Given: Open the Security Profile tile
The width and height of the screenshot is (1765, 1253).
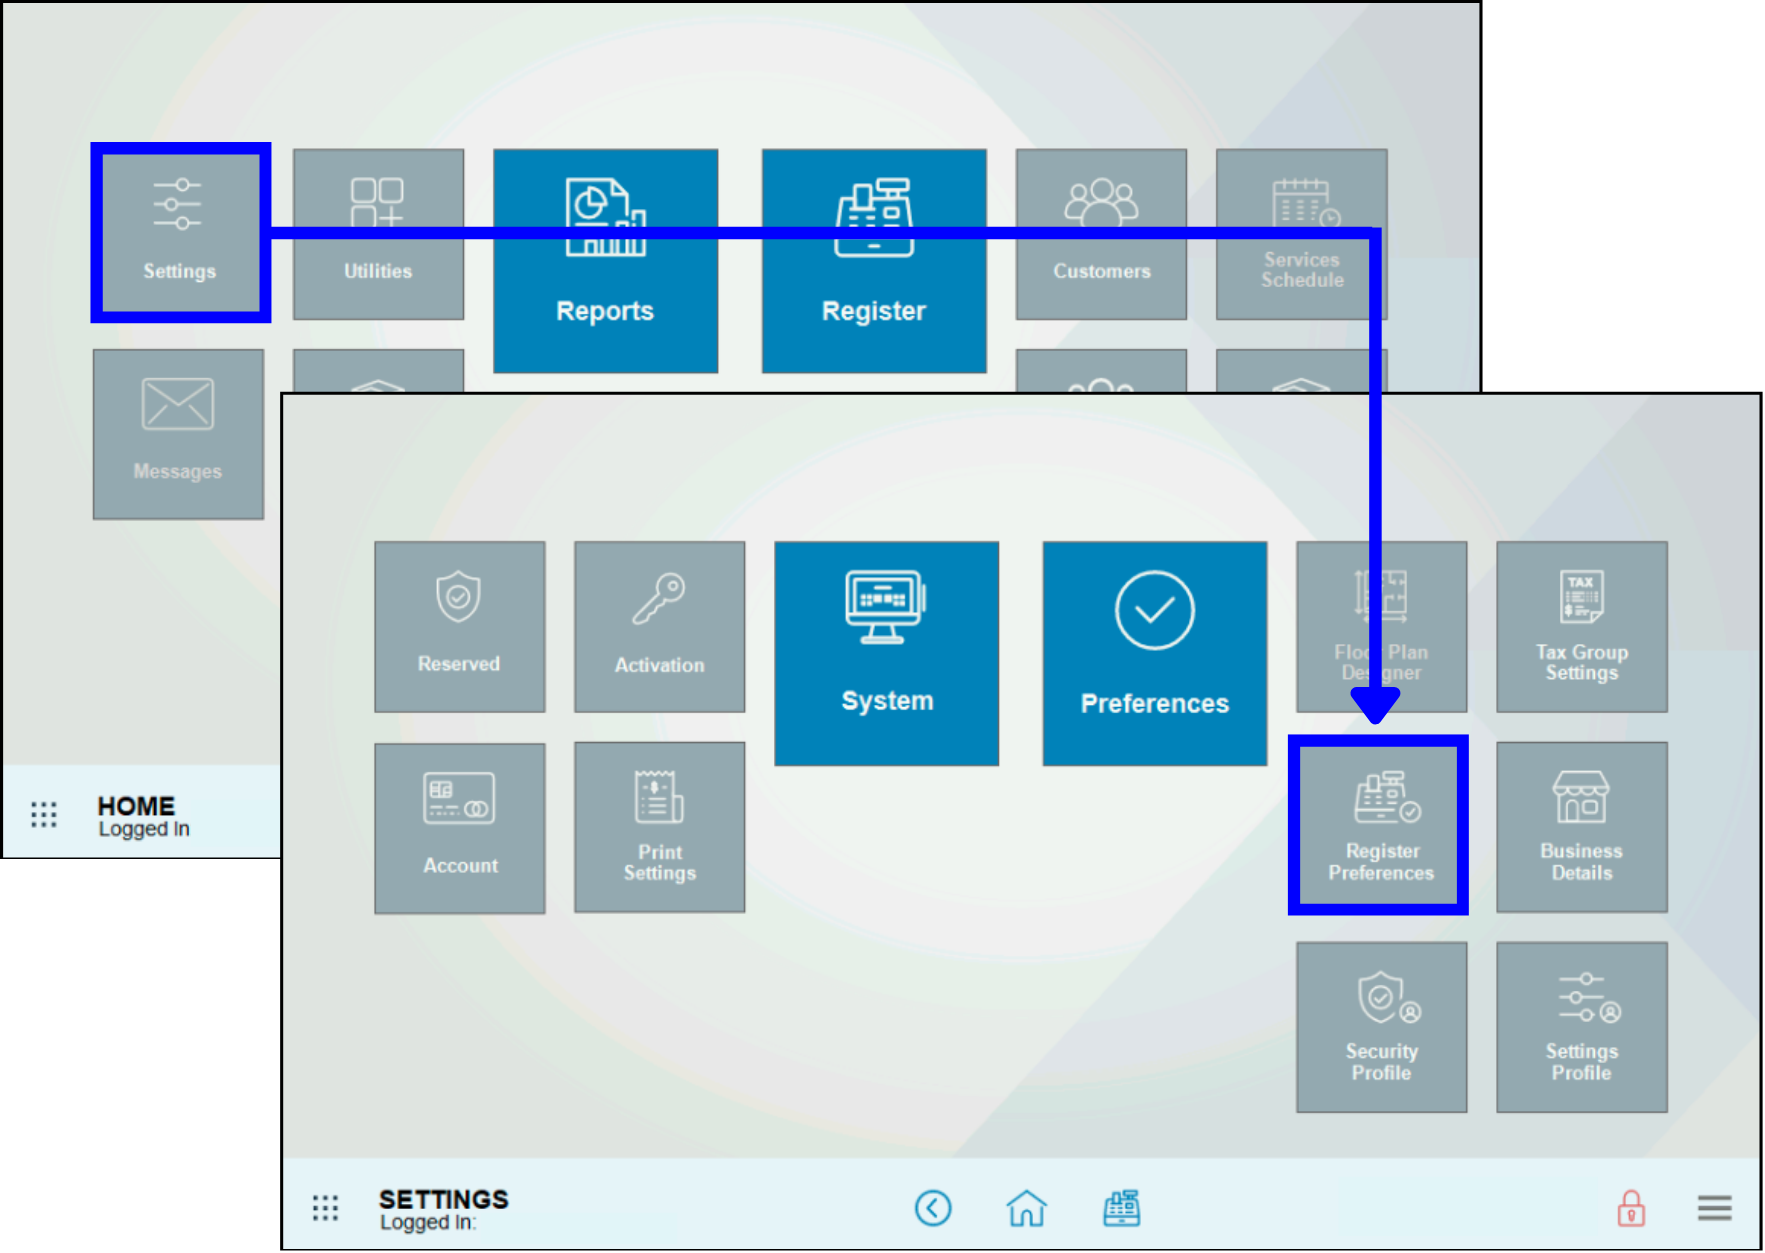Looking at the screenshot, I should 1381,1027.
